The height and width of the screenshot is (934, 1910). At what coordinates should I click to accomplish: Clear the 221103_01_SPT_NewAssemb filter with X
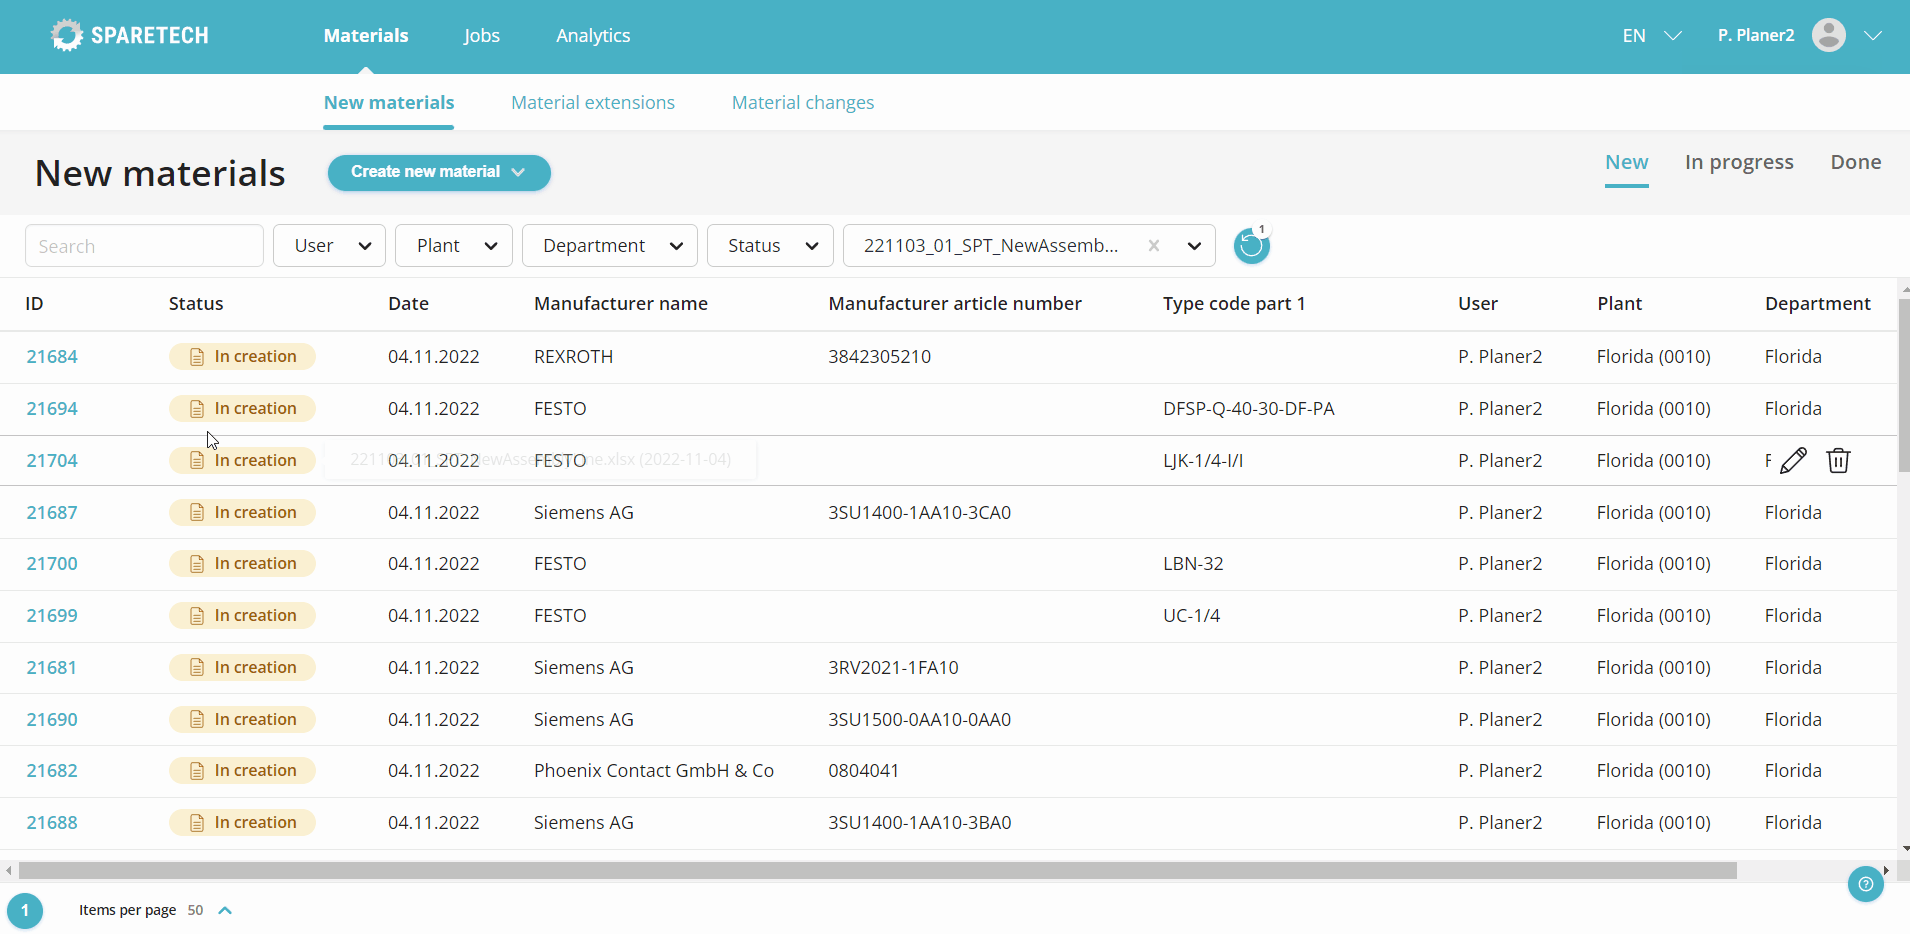tap(1154, 246)
